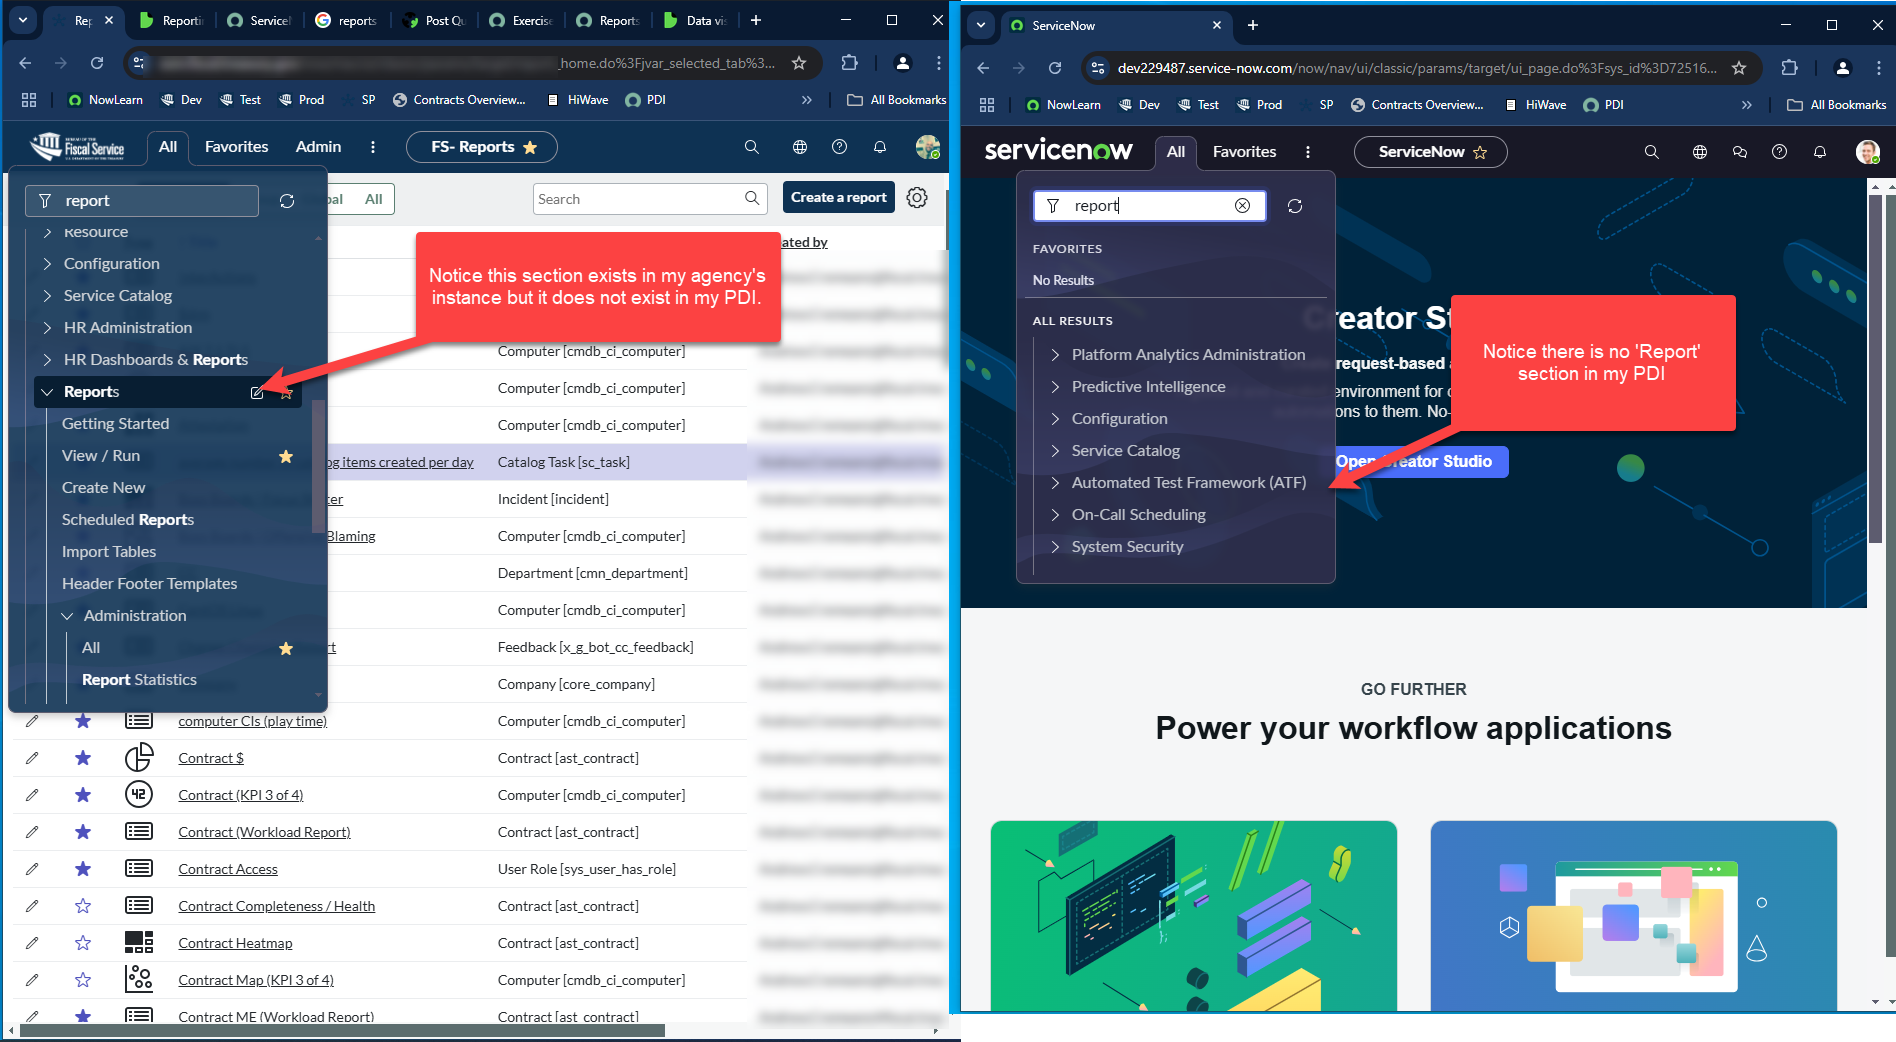Click the Create a report button

pyautogui.click(x=838, y=197)
